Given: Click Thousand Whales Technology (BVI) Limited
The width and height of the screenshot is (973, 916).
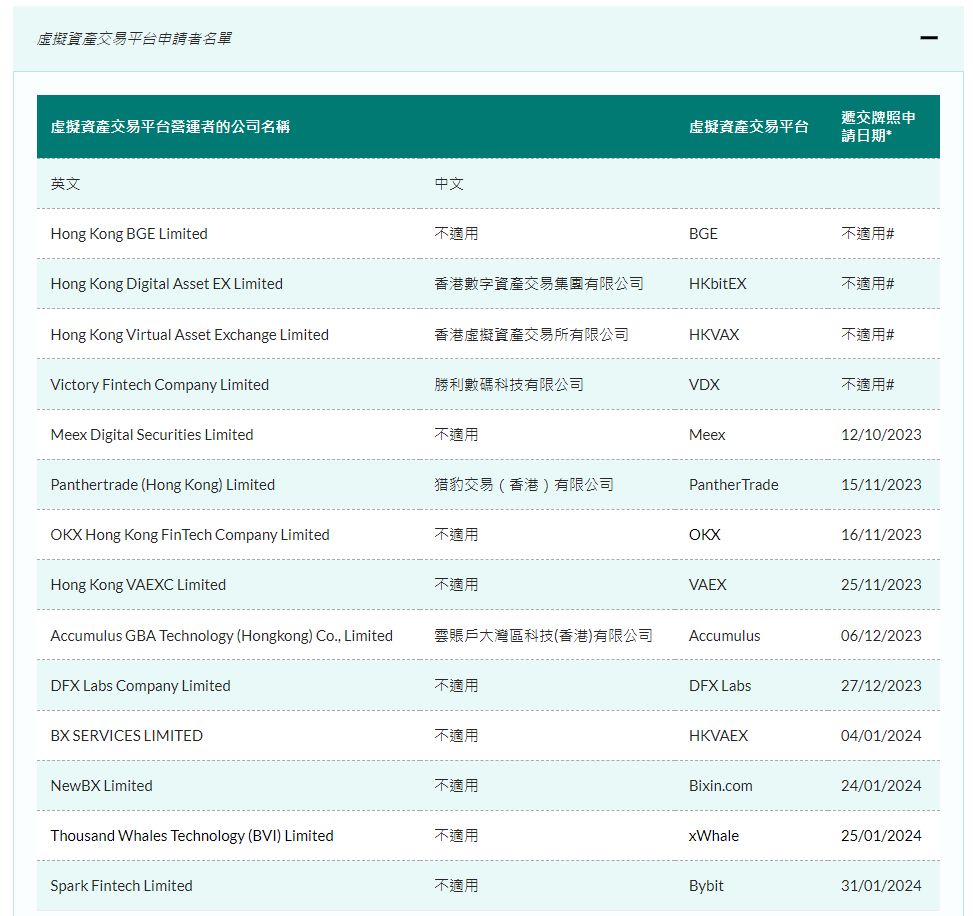Looking at the screenshot, I should point(192,836).
